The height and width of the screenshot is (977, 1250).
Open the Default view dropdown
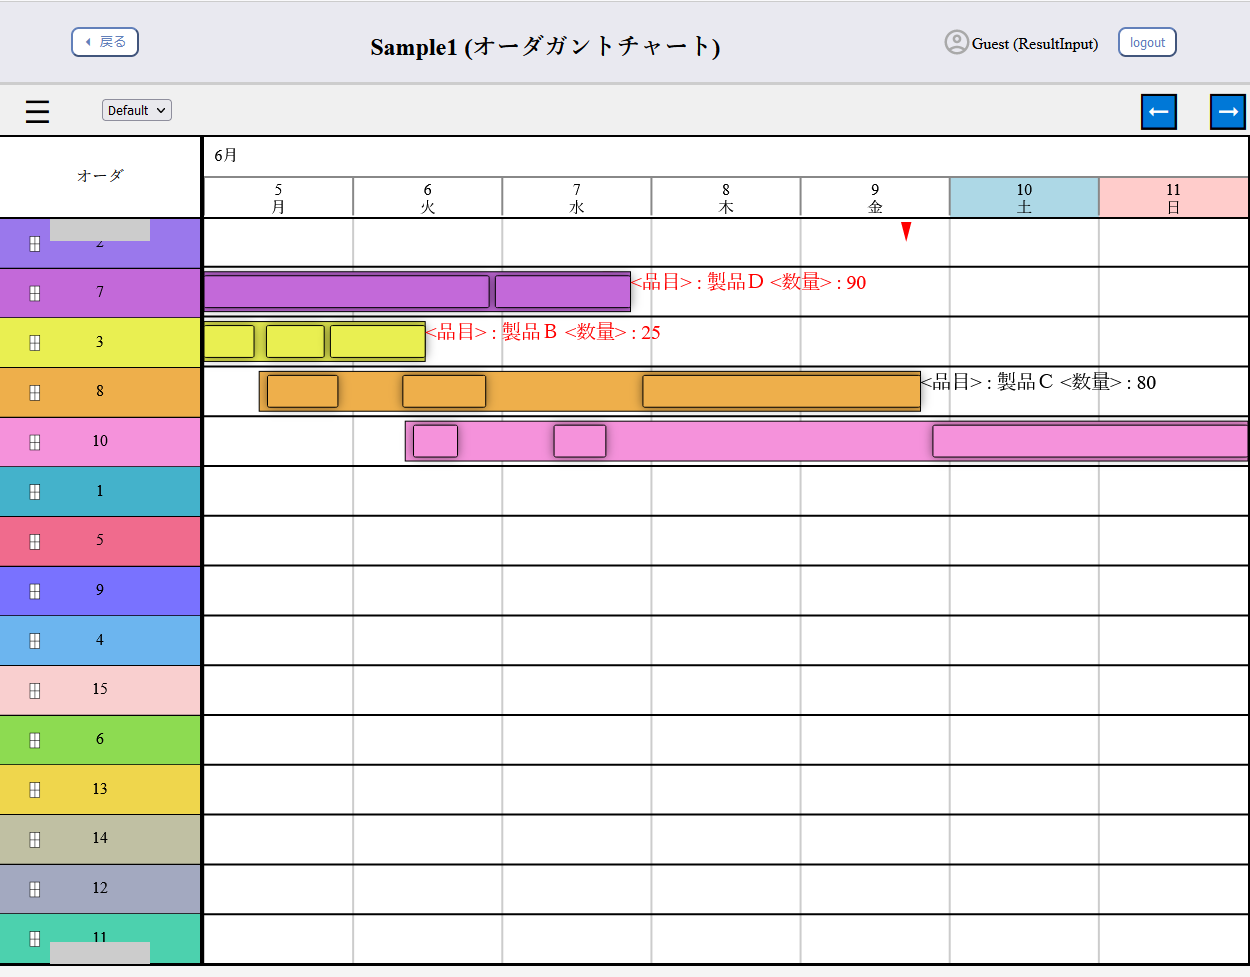136,110
